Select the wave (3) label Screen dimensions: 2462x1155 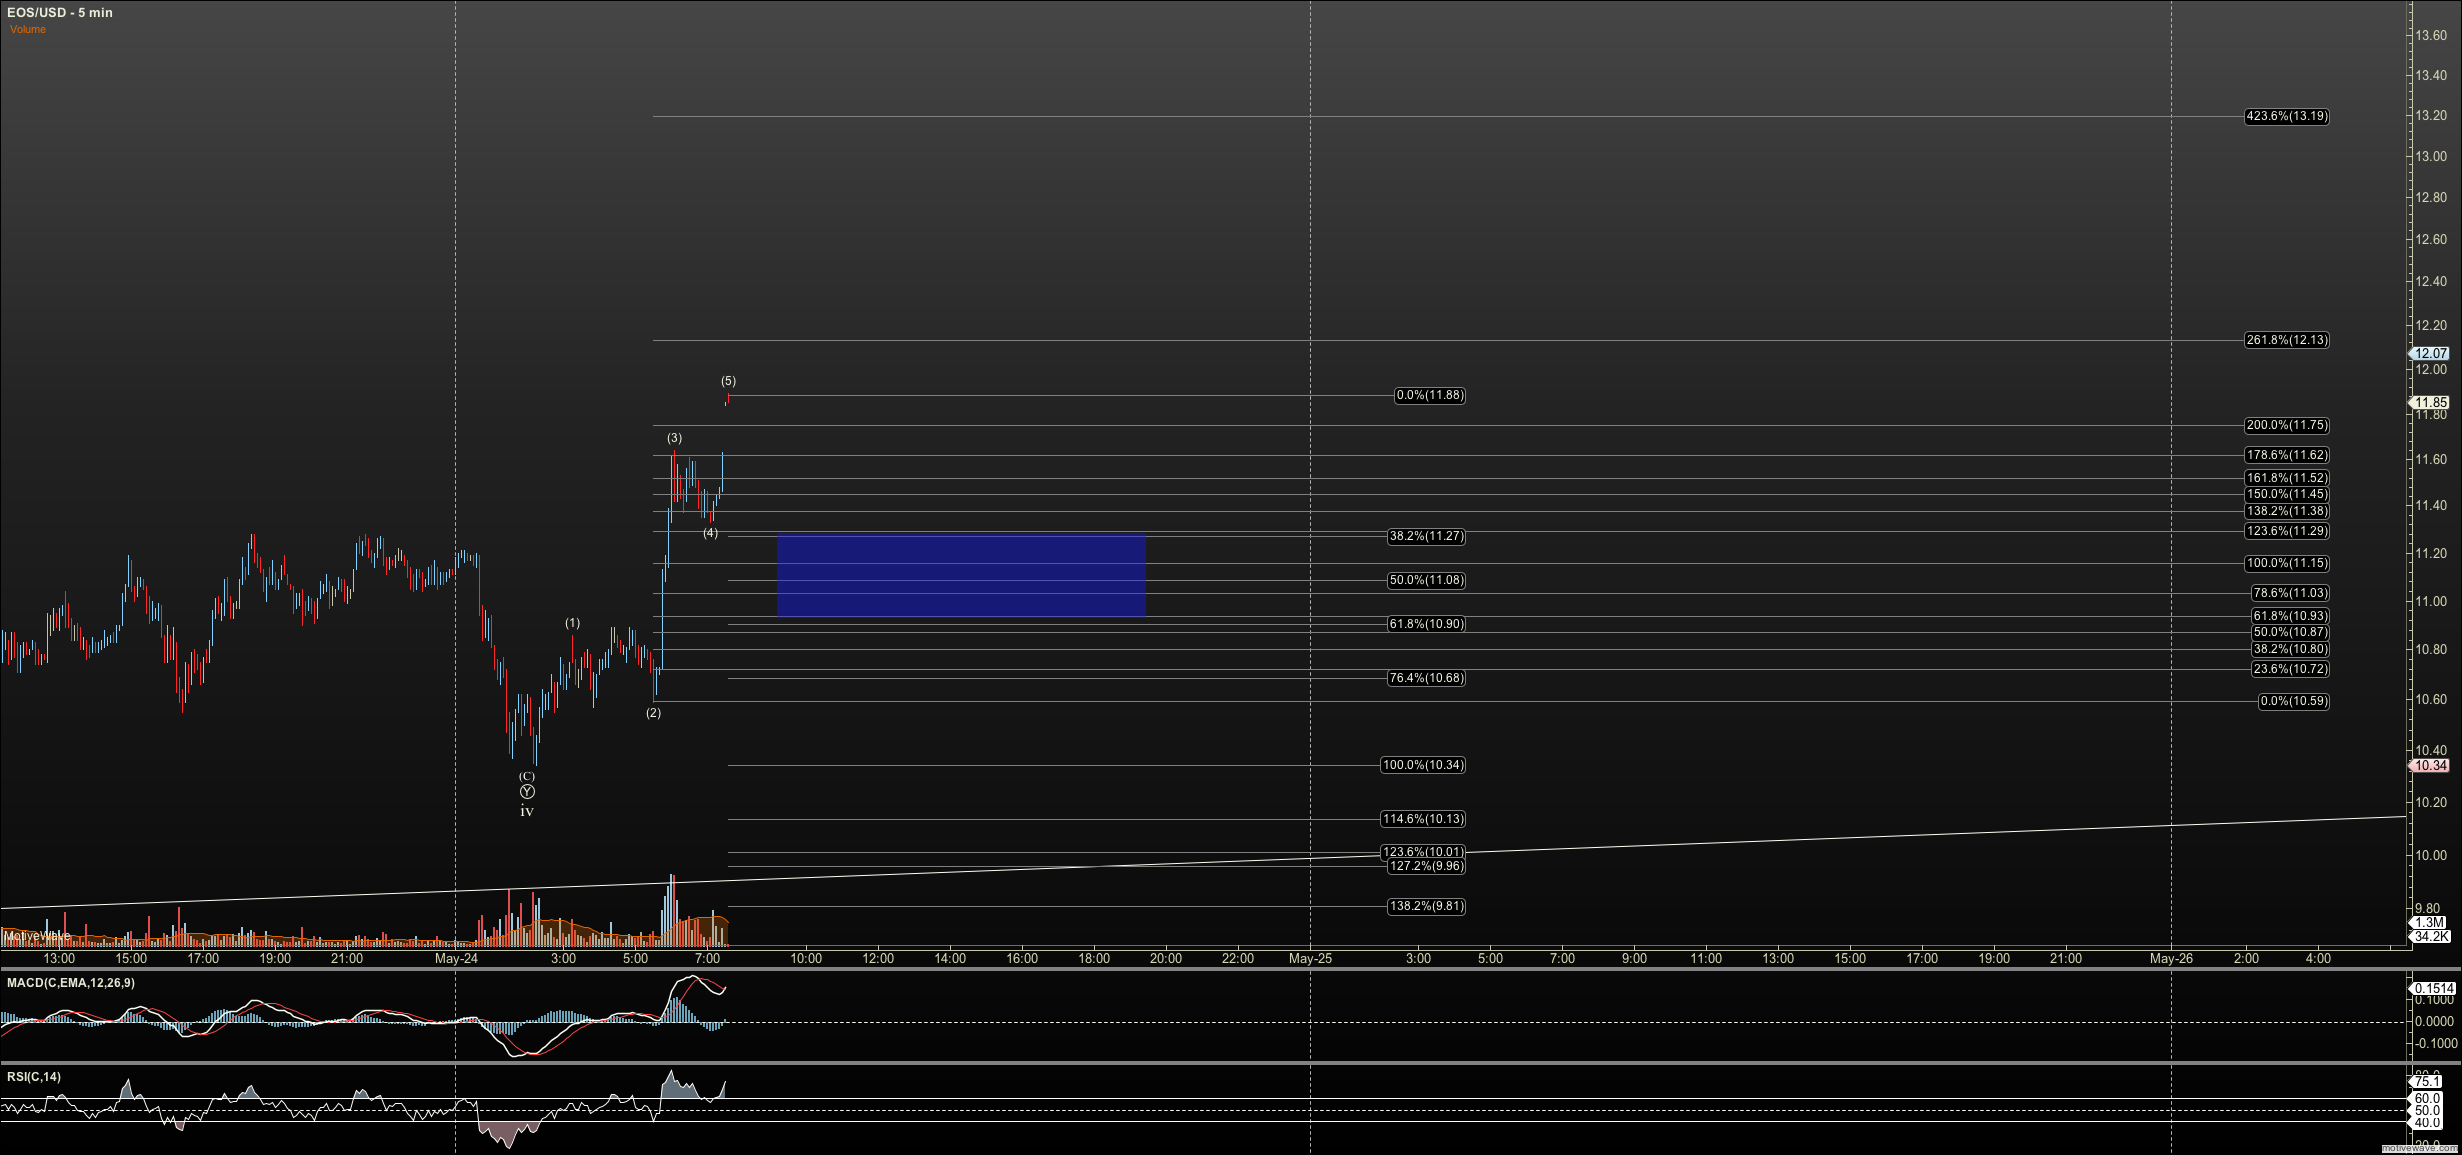pos(675,438)
